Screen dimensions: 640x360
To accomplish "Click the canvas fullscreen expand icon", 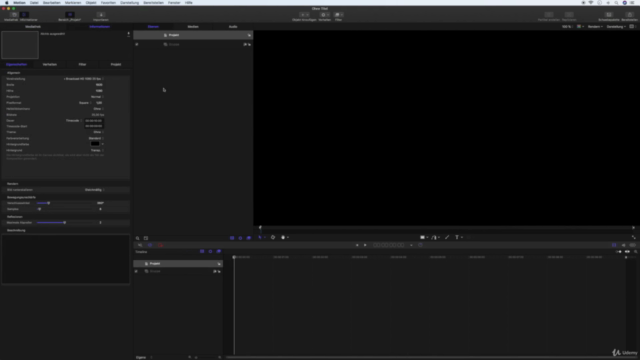I will (633, 237).
